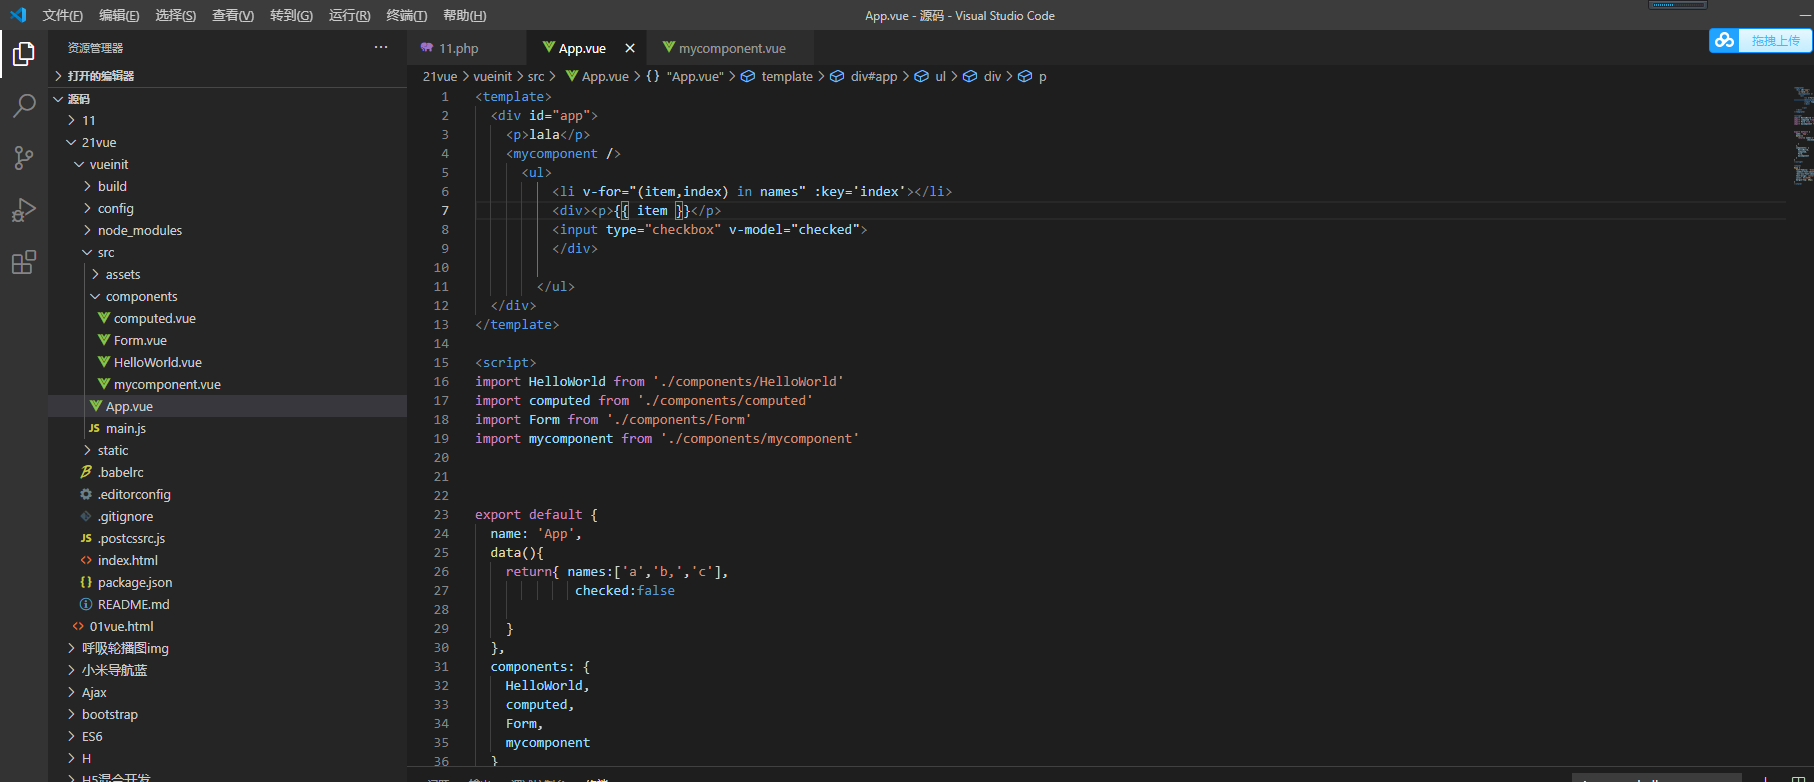Collapse the src folder
The image size is (1814, 782).
coord(228,252)
